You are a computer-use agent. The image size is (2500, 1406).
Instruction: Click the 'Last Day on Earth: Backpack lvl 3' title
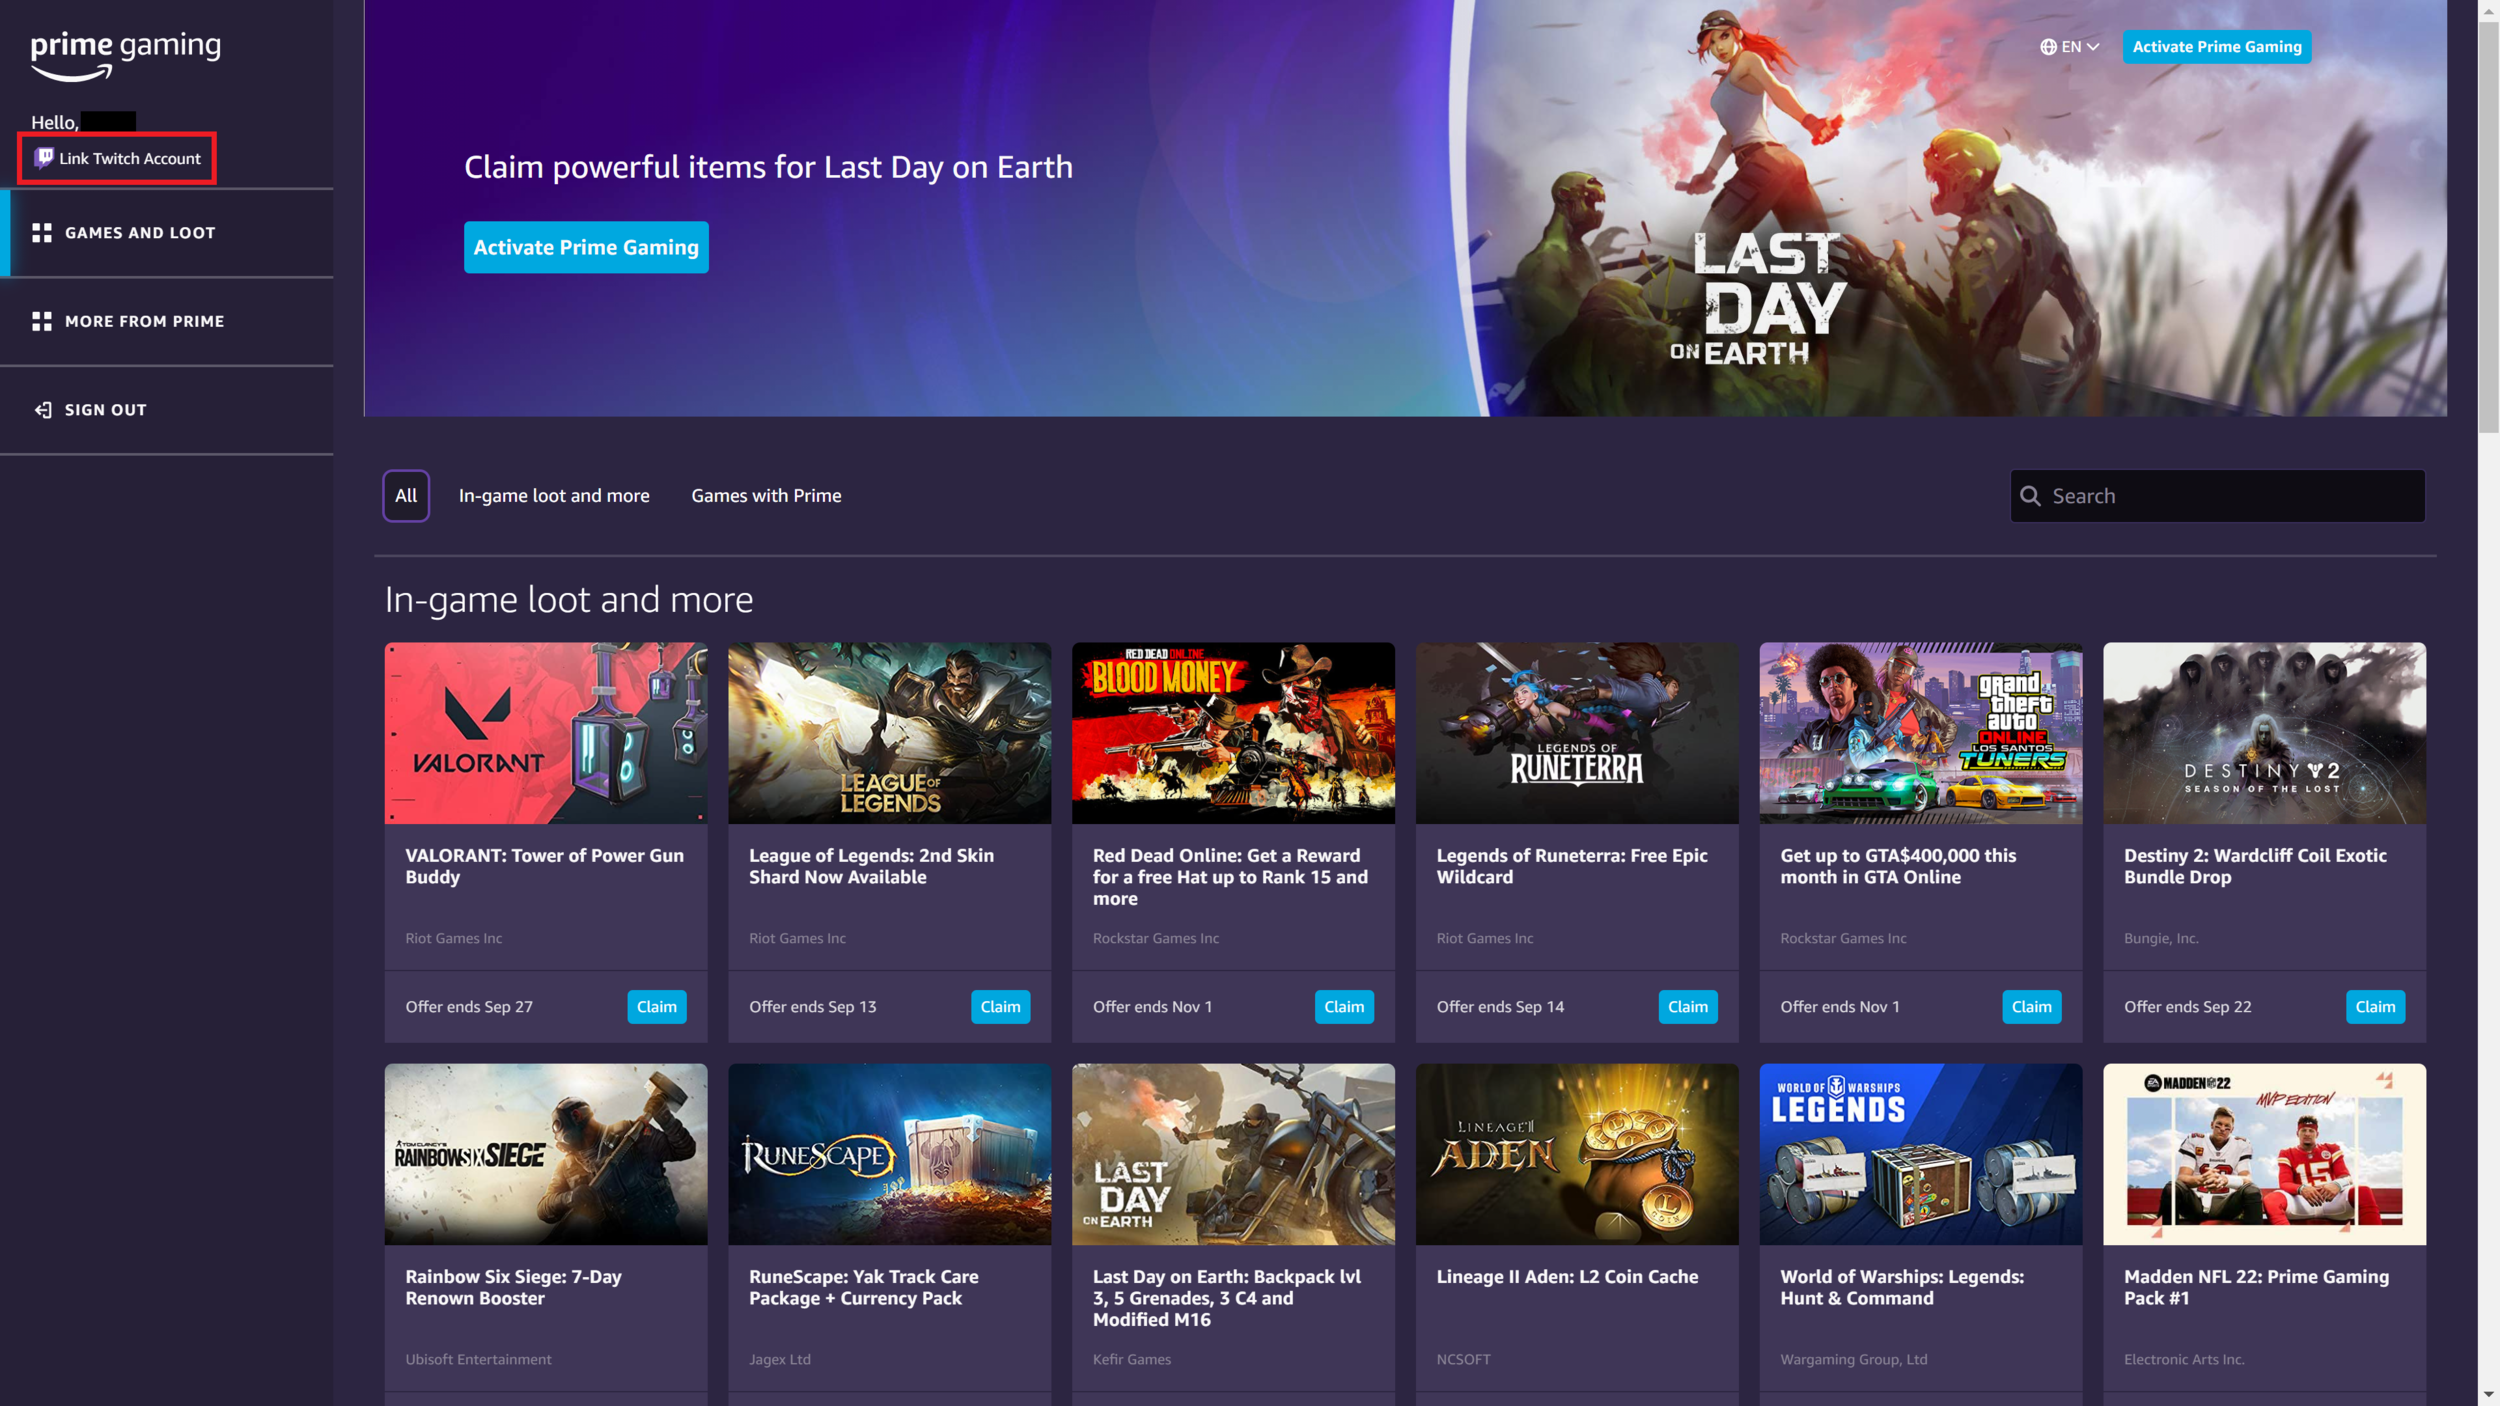tap(1227, 1298)
